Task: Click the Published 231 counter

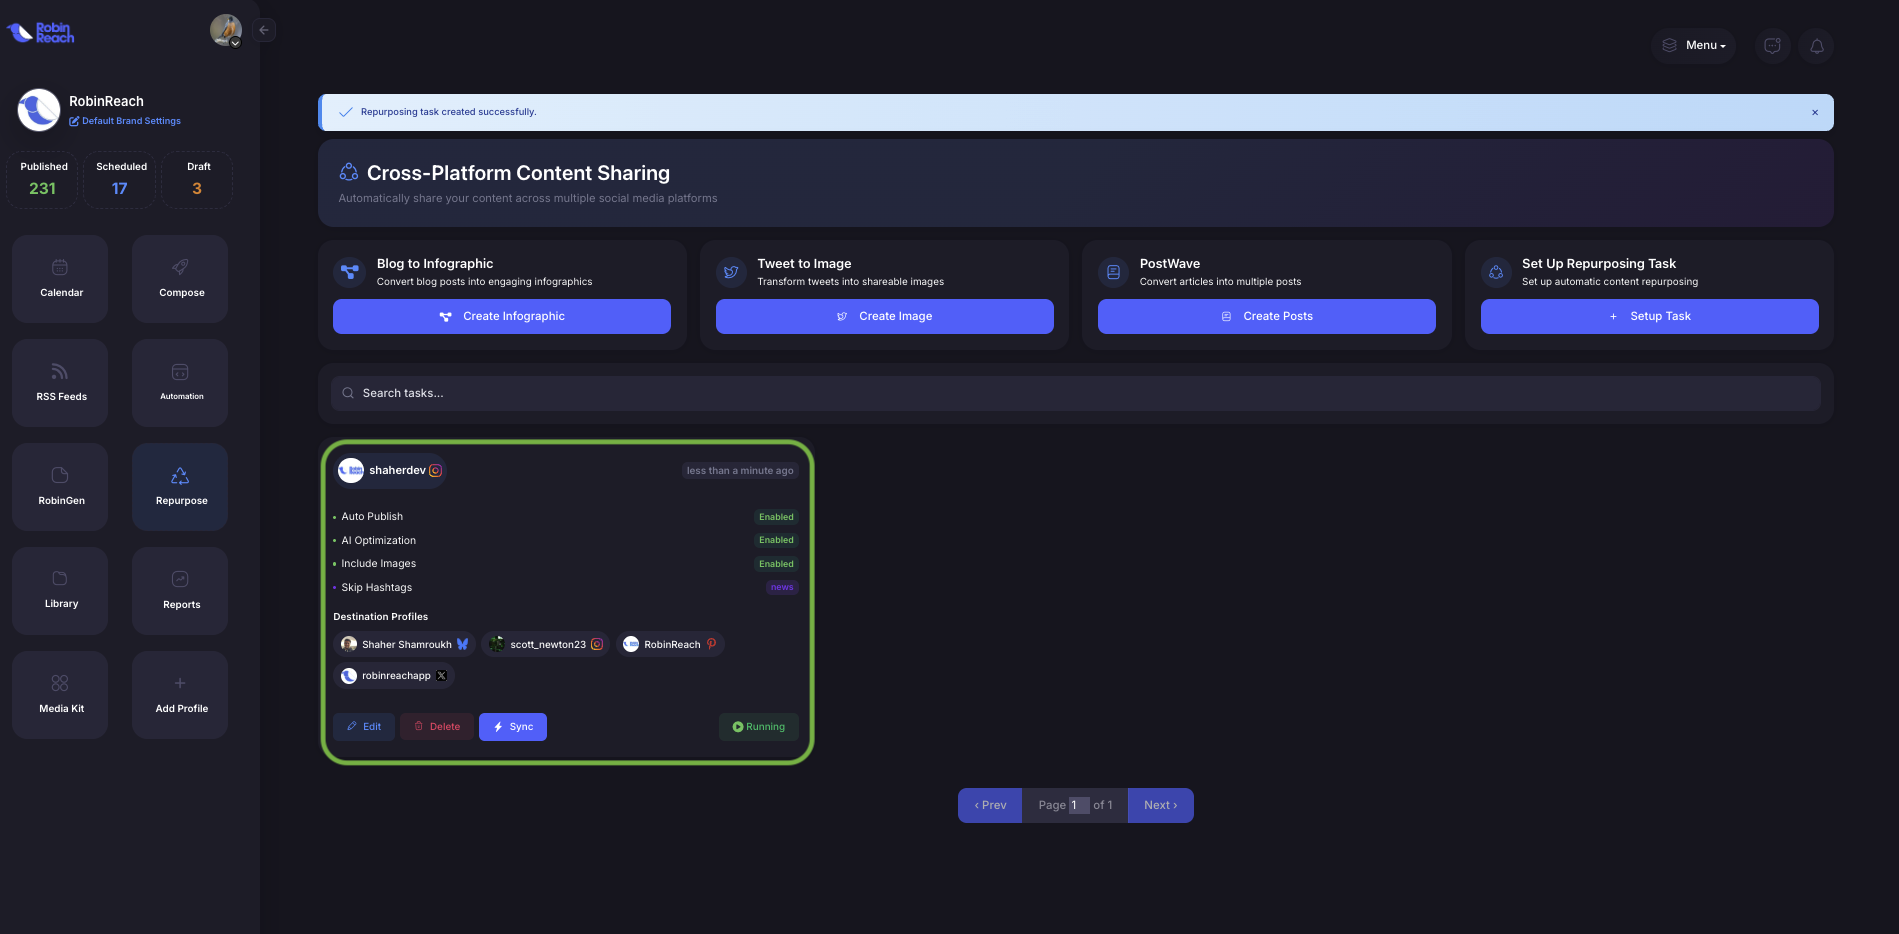Action: pos(43,179)
